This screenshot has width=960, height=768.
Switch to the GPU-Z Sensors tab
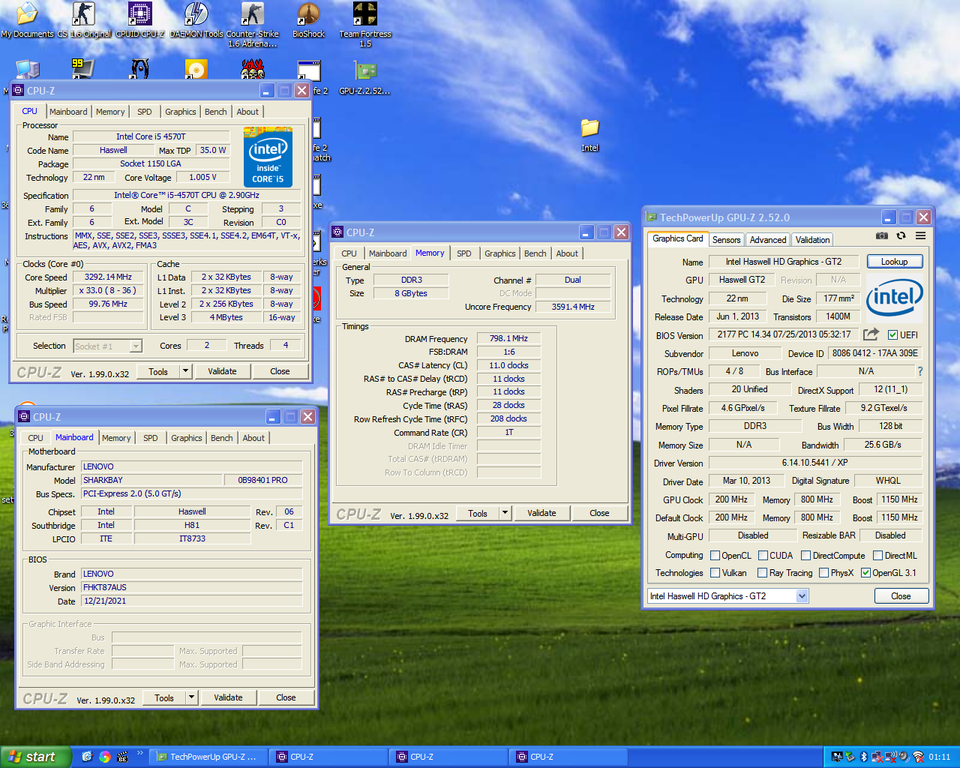pyautogui.click(x=726, y=240)
